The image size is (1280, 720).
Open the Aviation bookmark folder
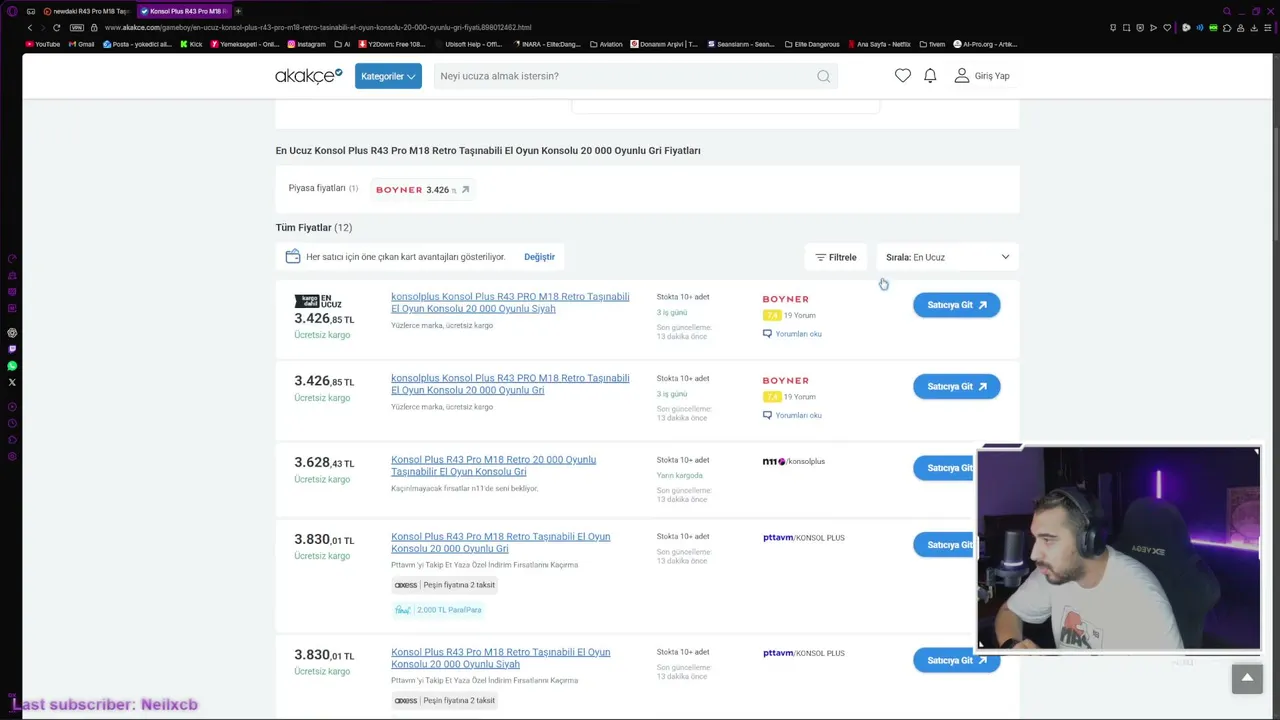(x=606, y=44)
